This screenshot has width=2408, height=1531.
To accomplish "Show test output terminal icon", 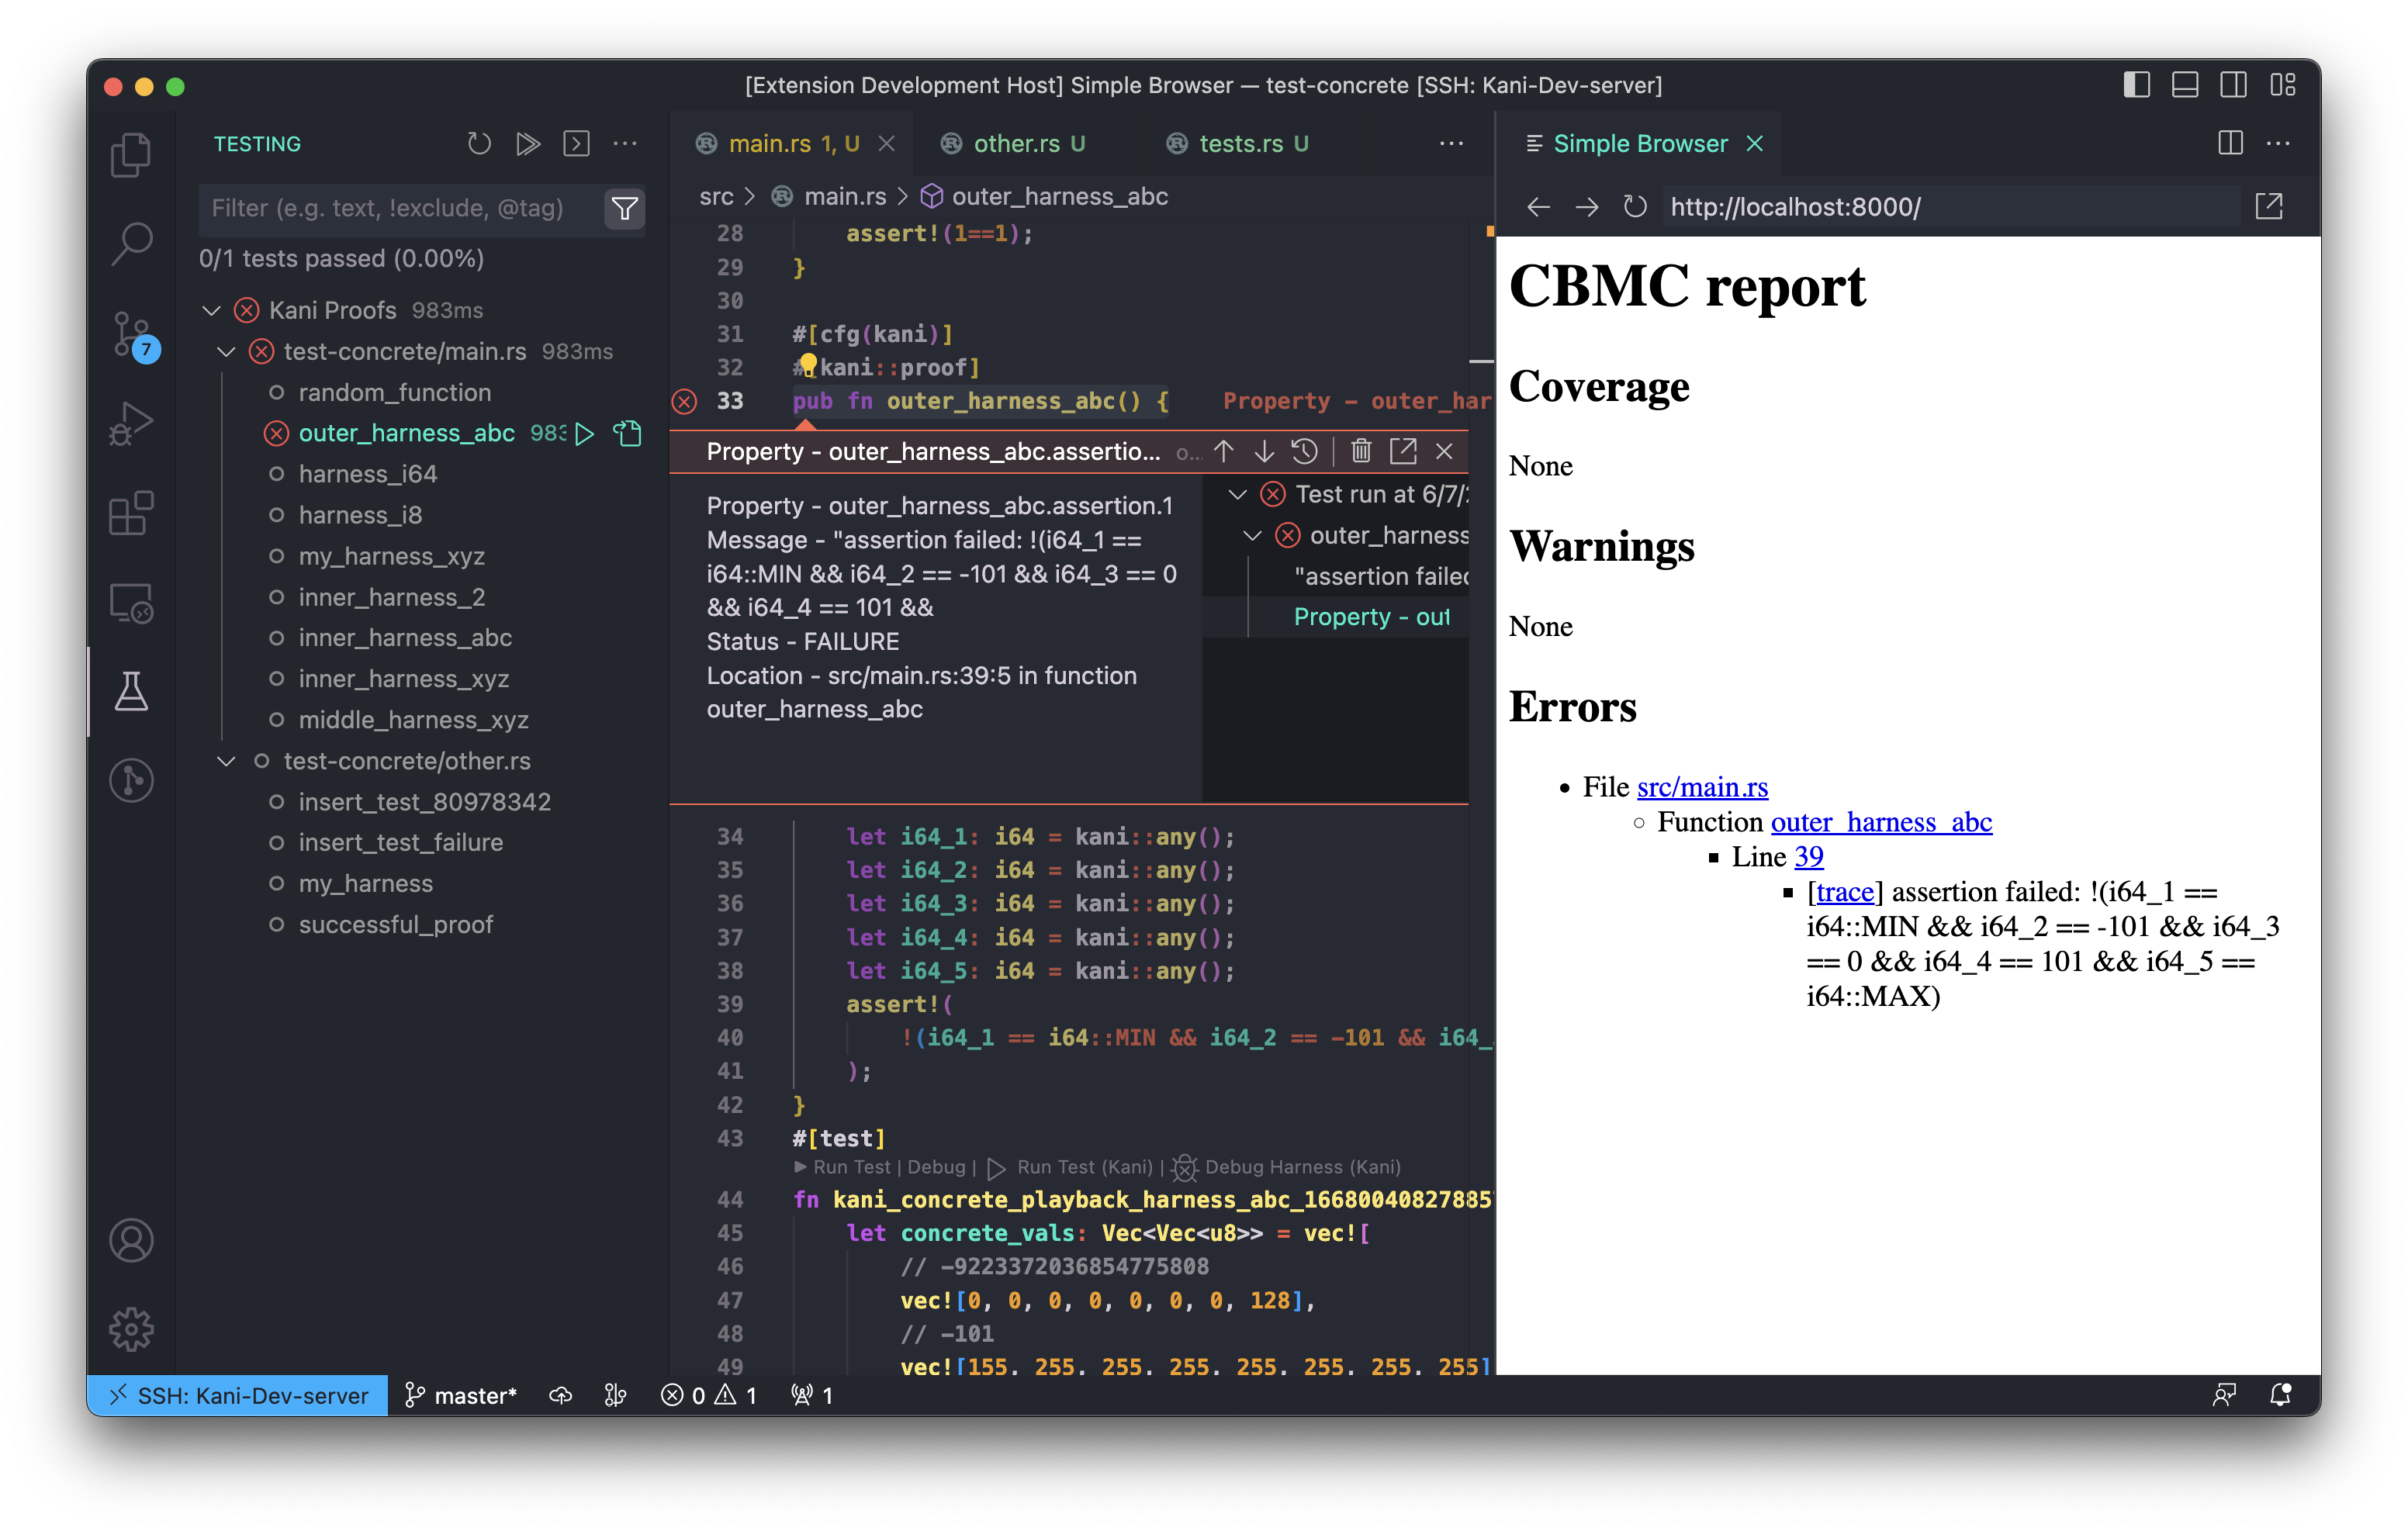I will tap(577, 144).
